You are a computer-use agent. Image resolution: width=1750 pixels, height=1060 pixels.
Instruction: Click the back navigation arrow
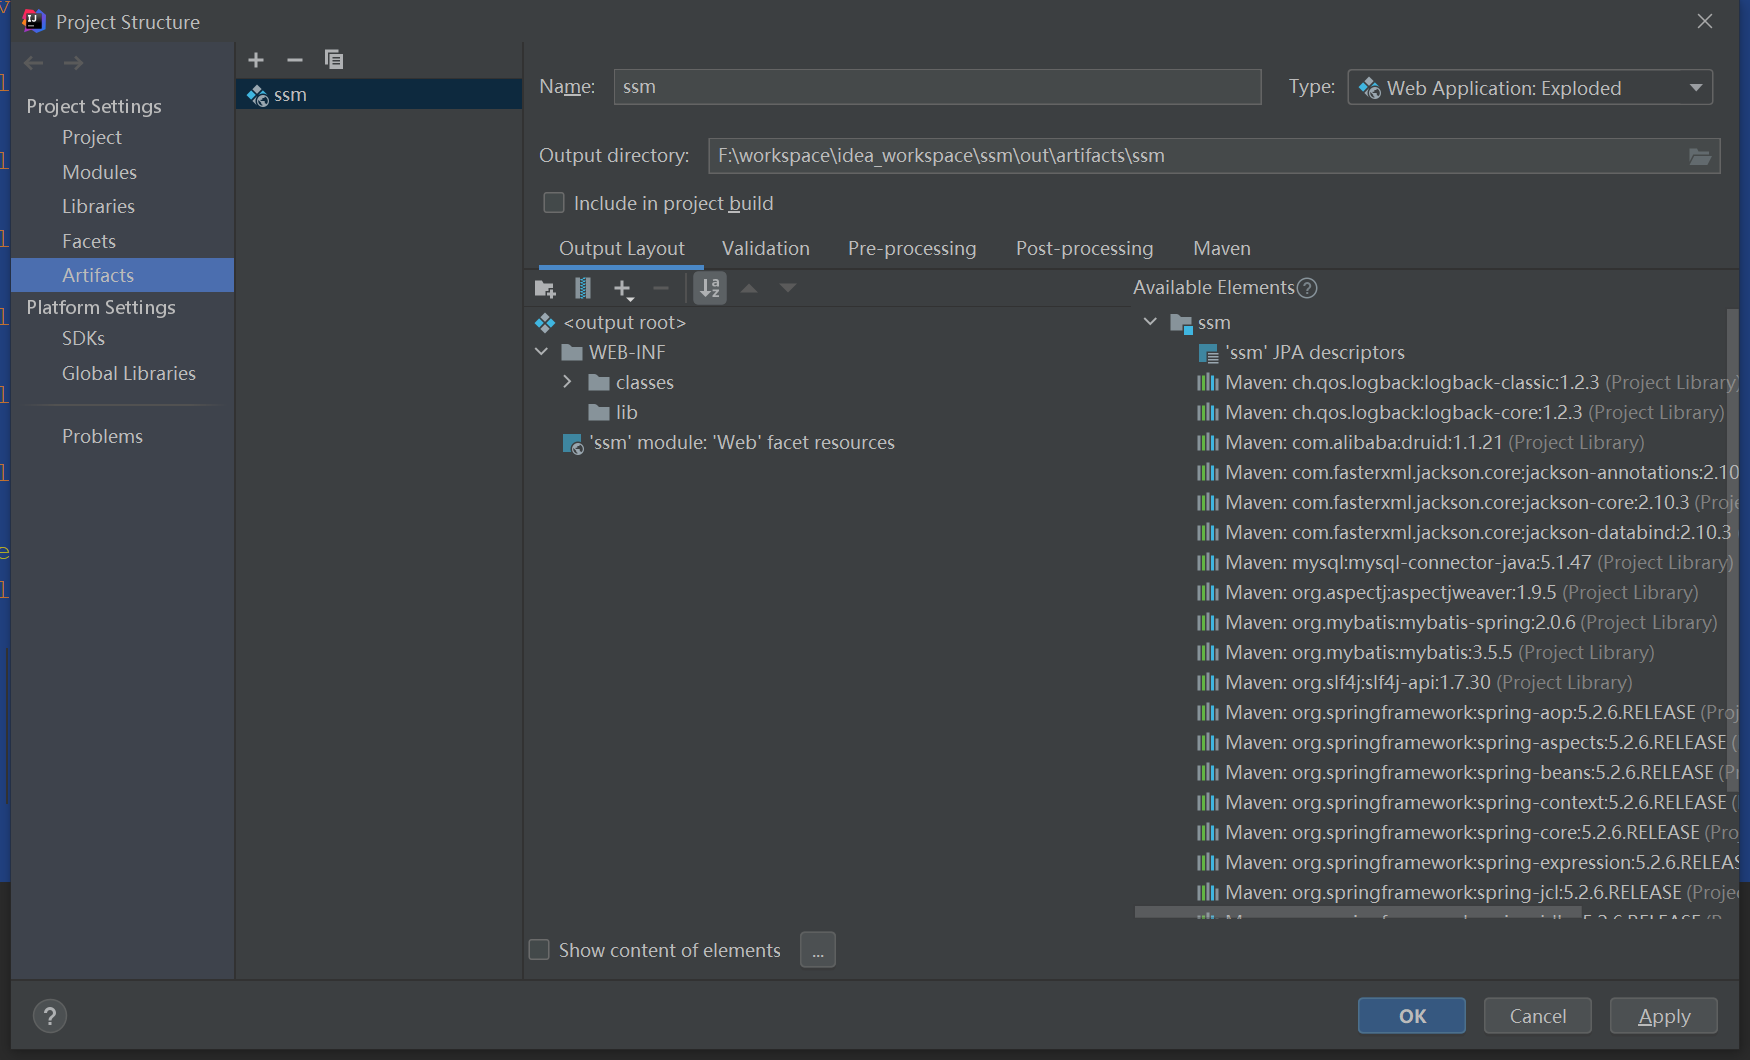(x=34, y=63)
